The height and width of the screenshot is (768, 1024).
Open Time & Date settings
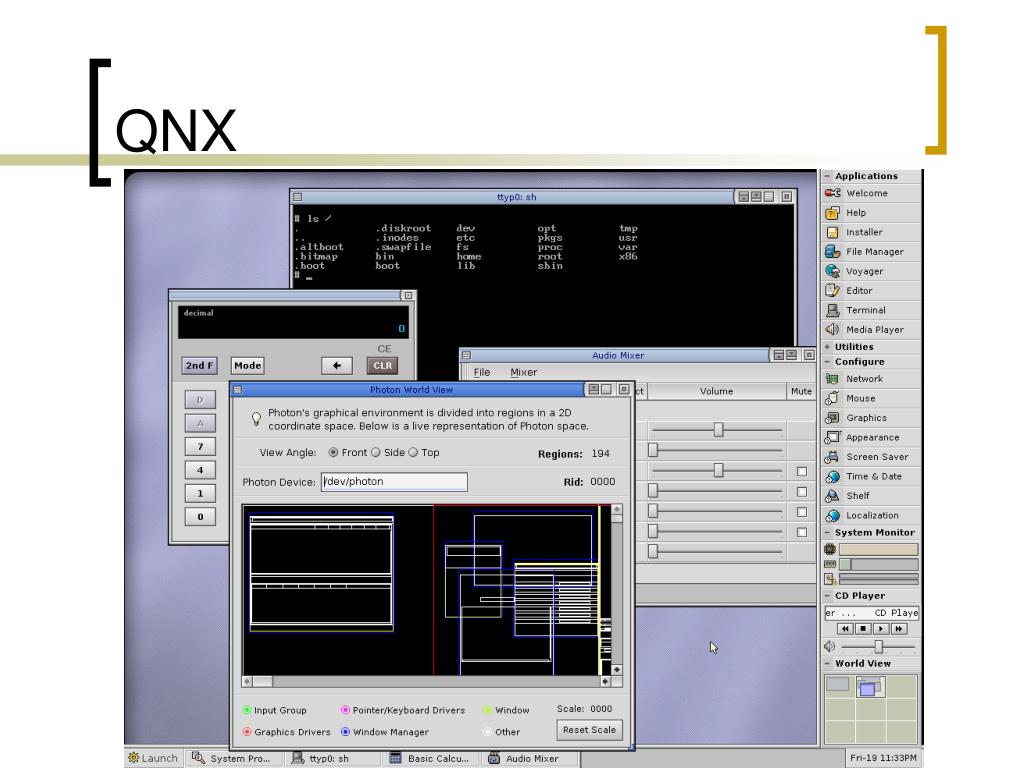[x=871, y=477]
